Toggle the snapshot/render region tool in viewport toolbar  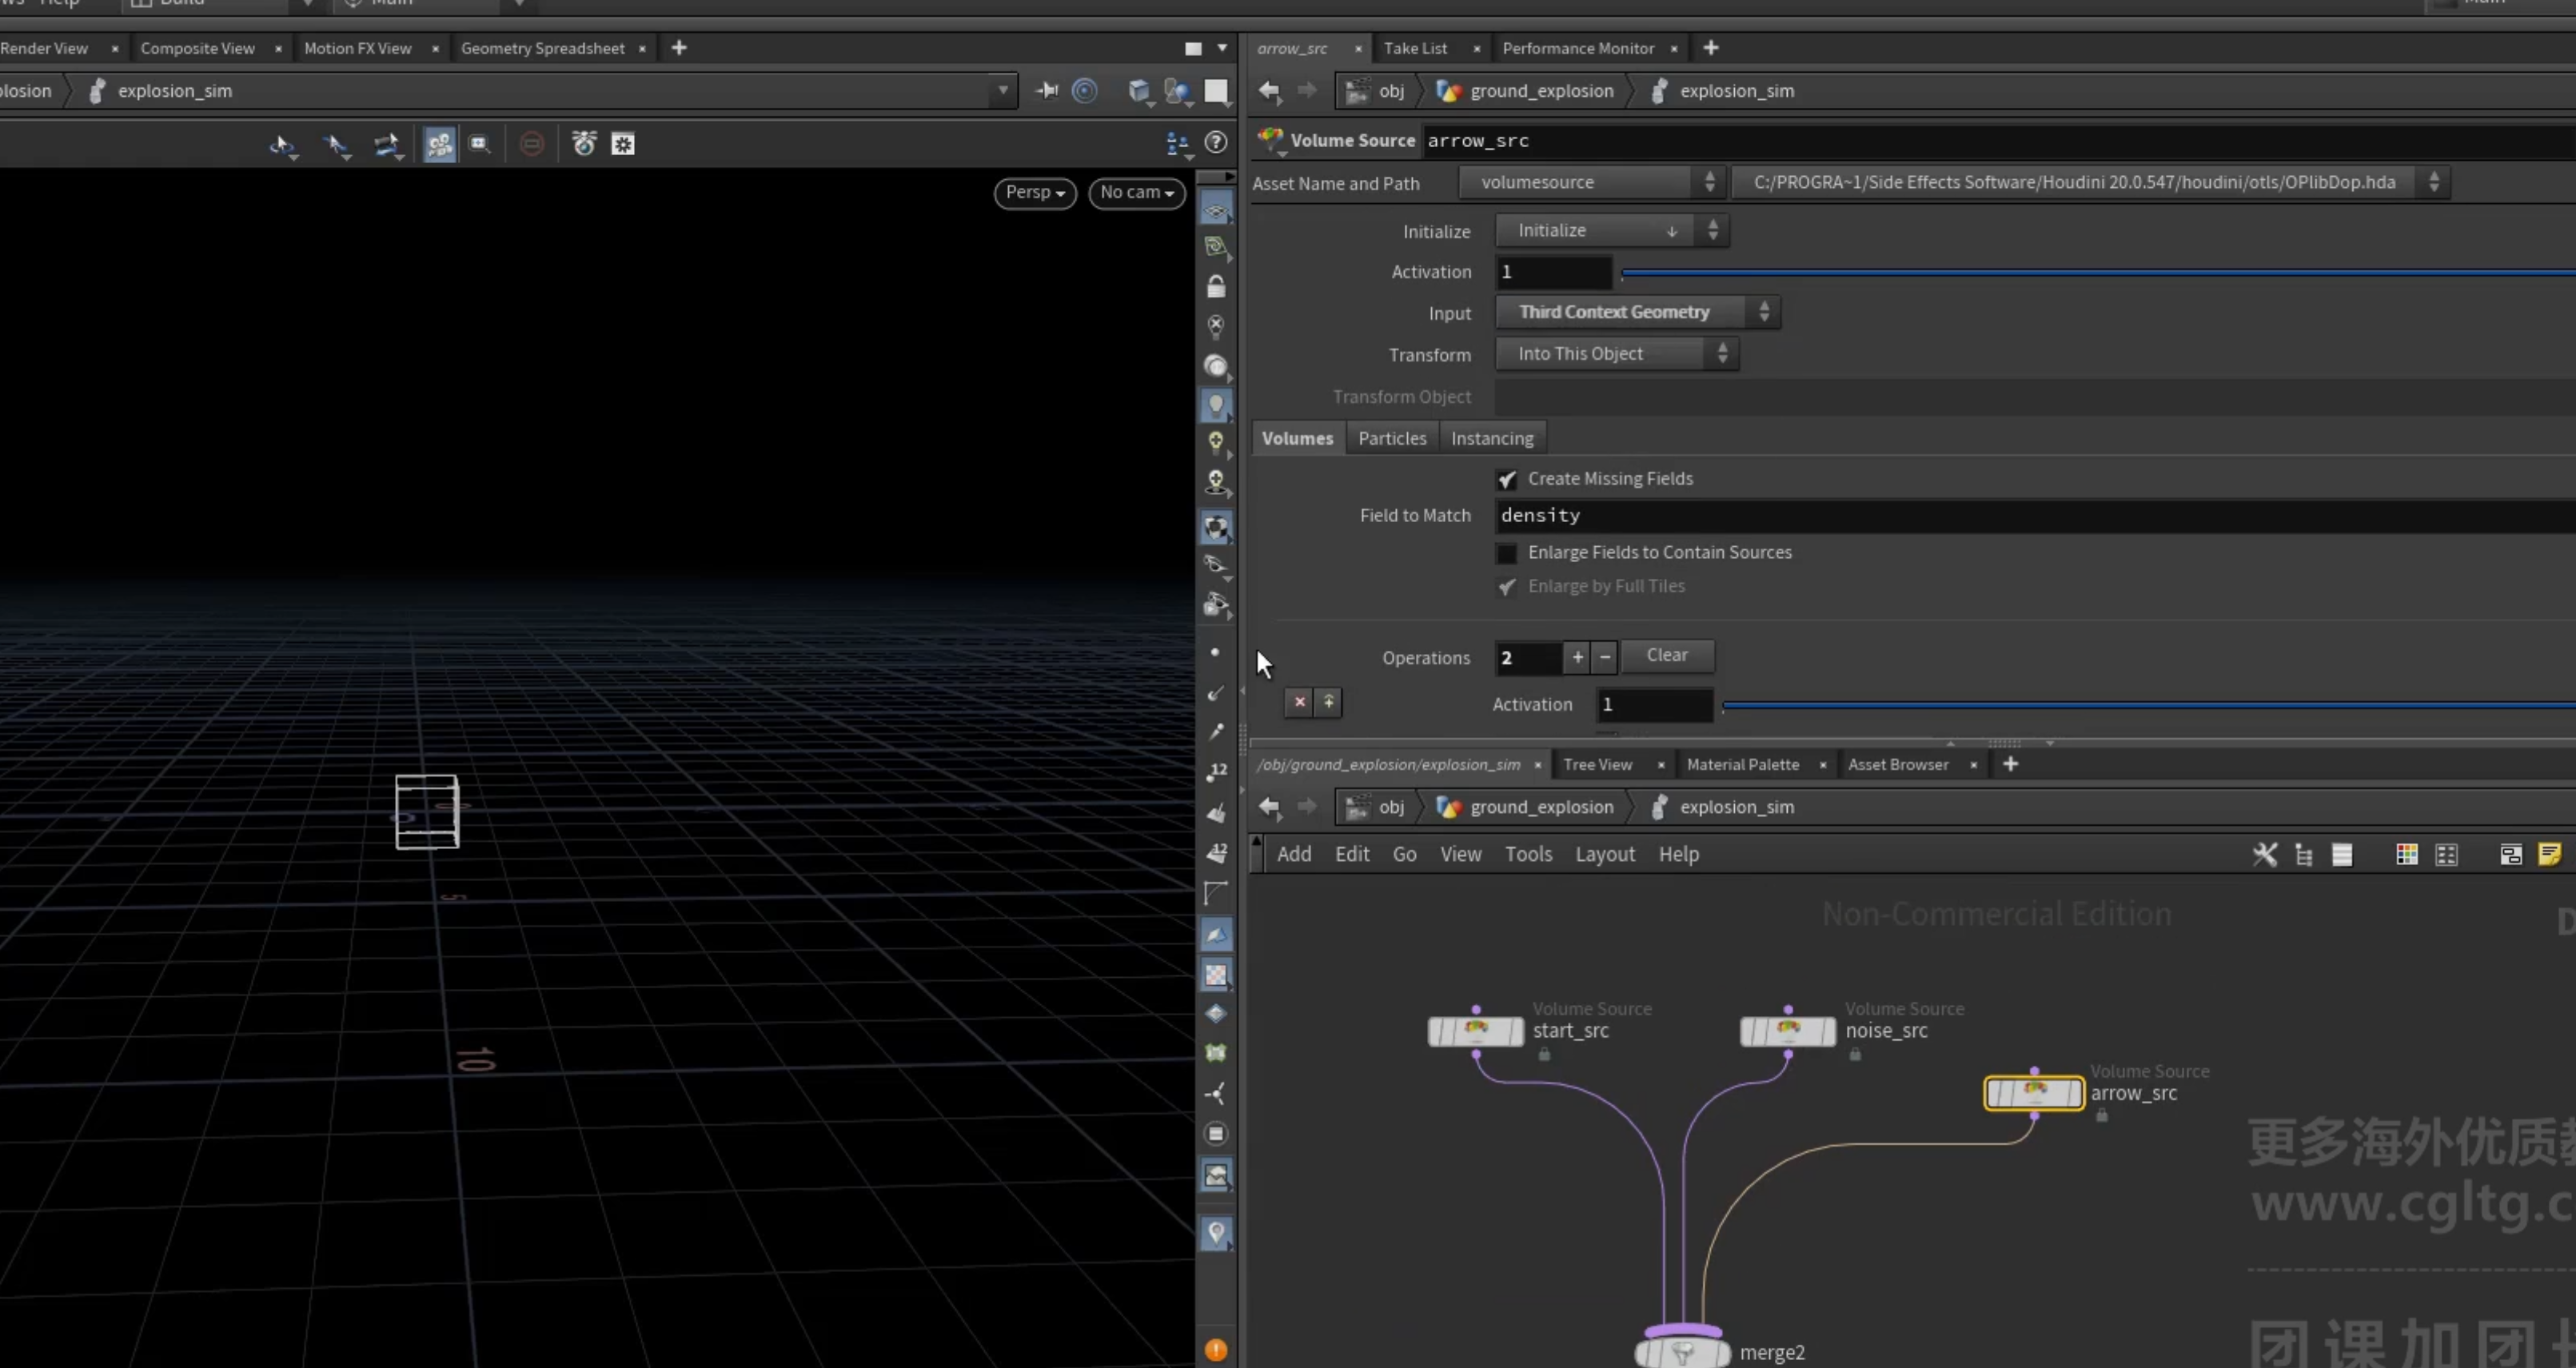480,144
